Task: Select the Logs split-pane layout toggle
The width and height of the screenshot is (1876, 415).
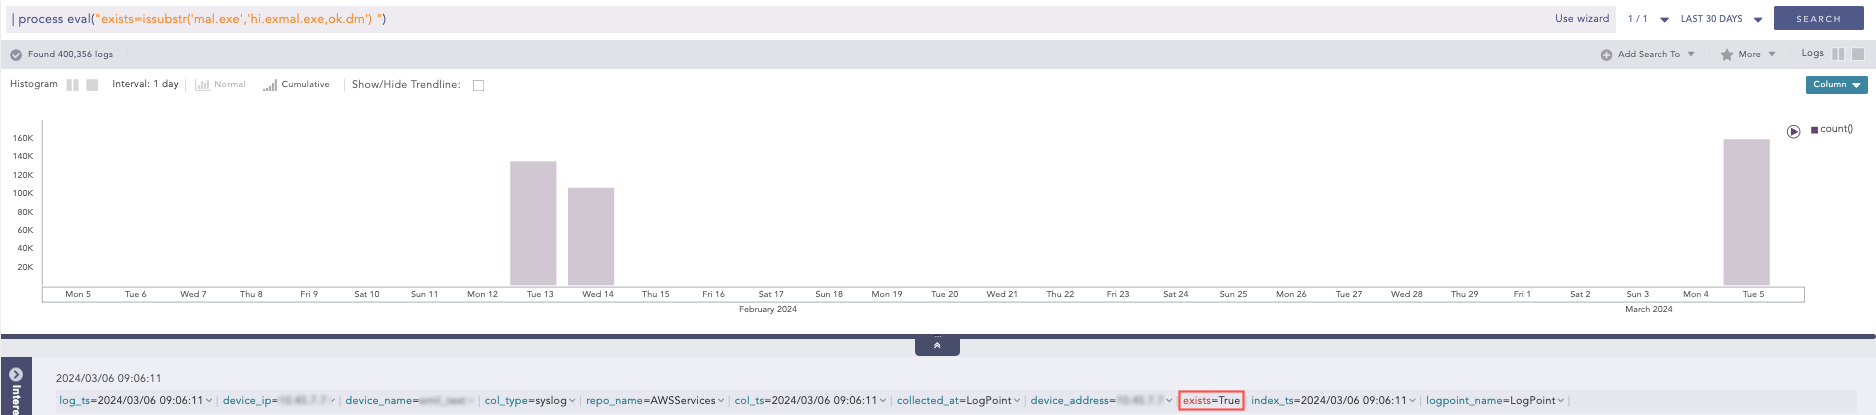Action: point(1838,54)
